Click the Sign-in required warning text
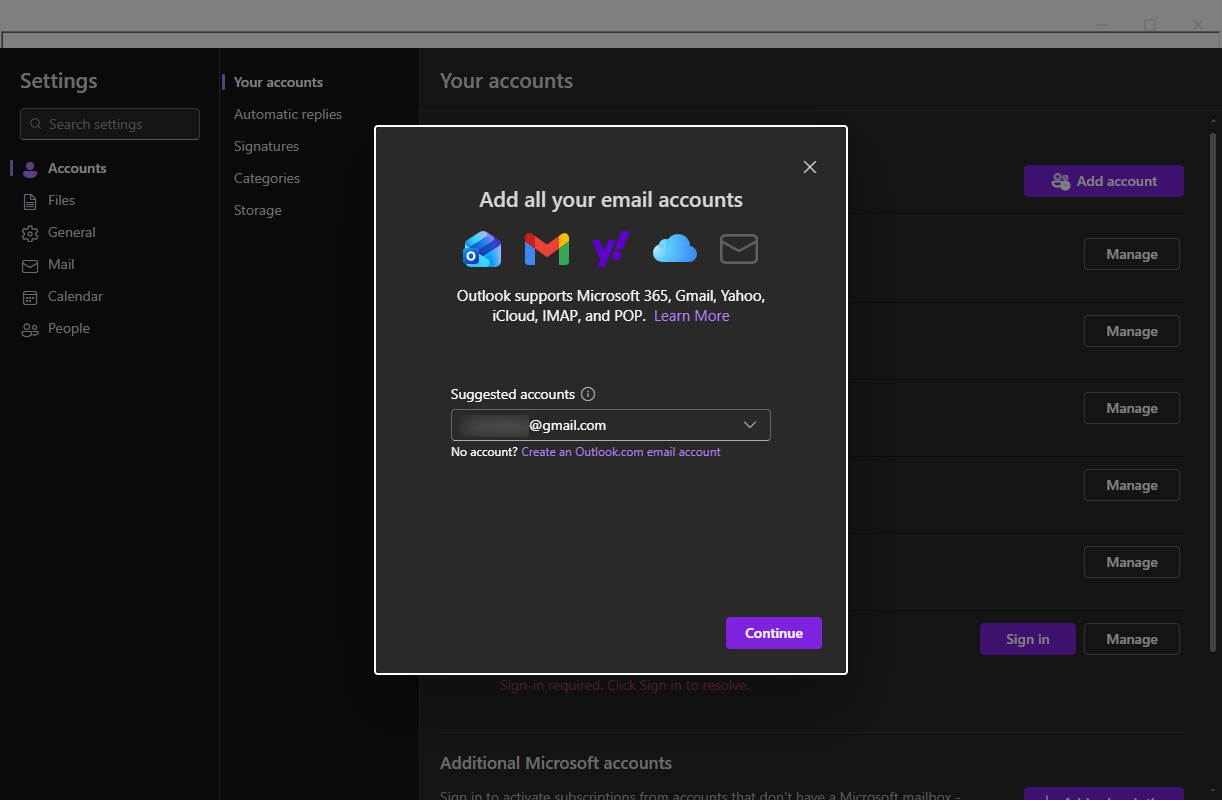 pos(624,685)
